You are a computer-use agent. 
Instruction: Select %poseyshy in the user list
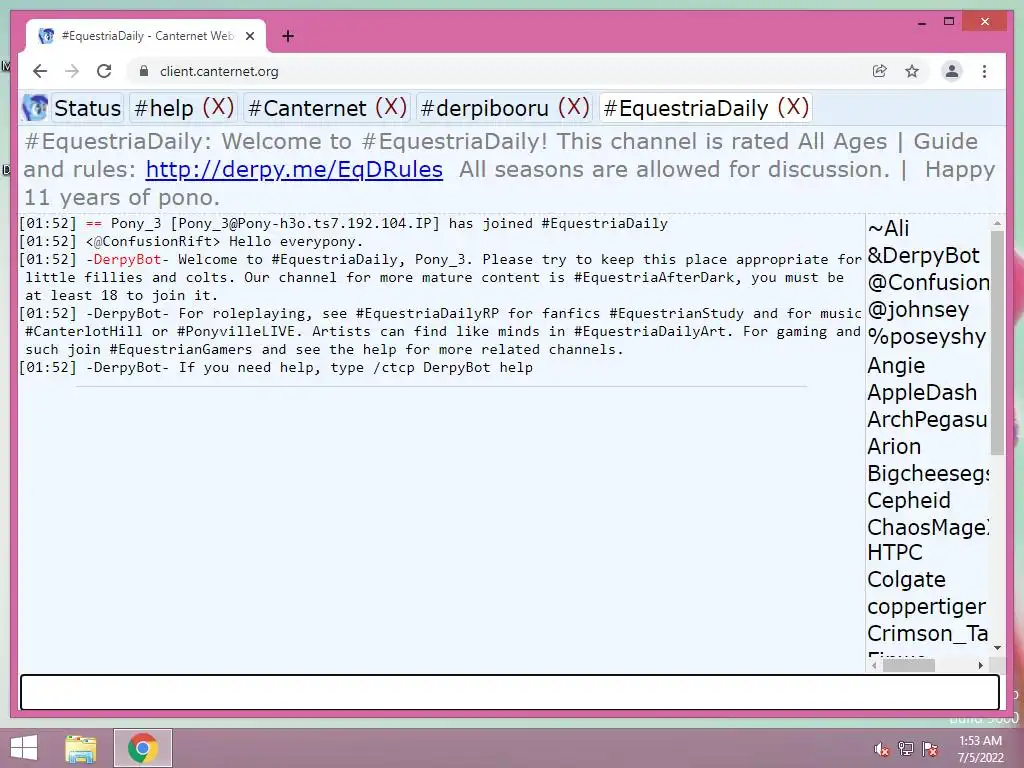pyautogui.click(x=927, y=337)
